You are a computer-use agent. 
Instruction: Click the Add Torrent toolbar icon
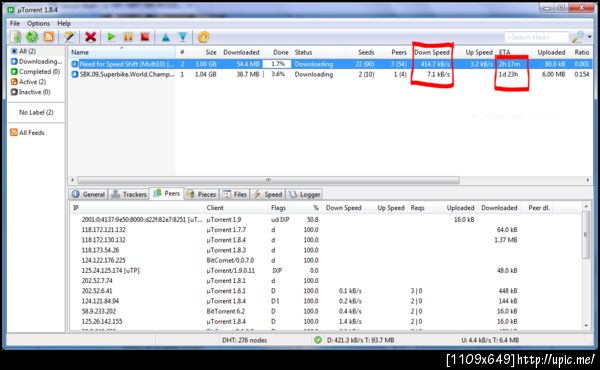coord(16,37)
